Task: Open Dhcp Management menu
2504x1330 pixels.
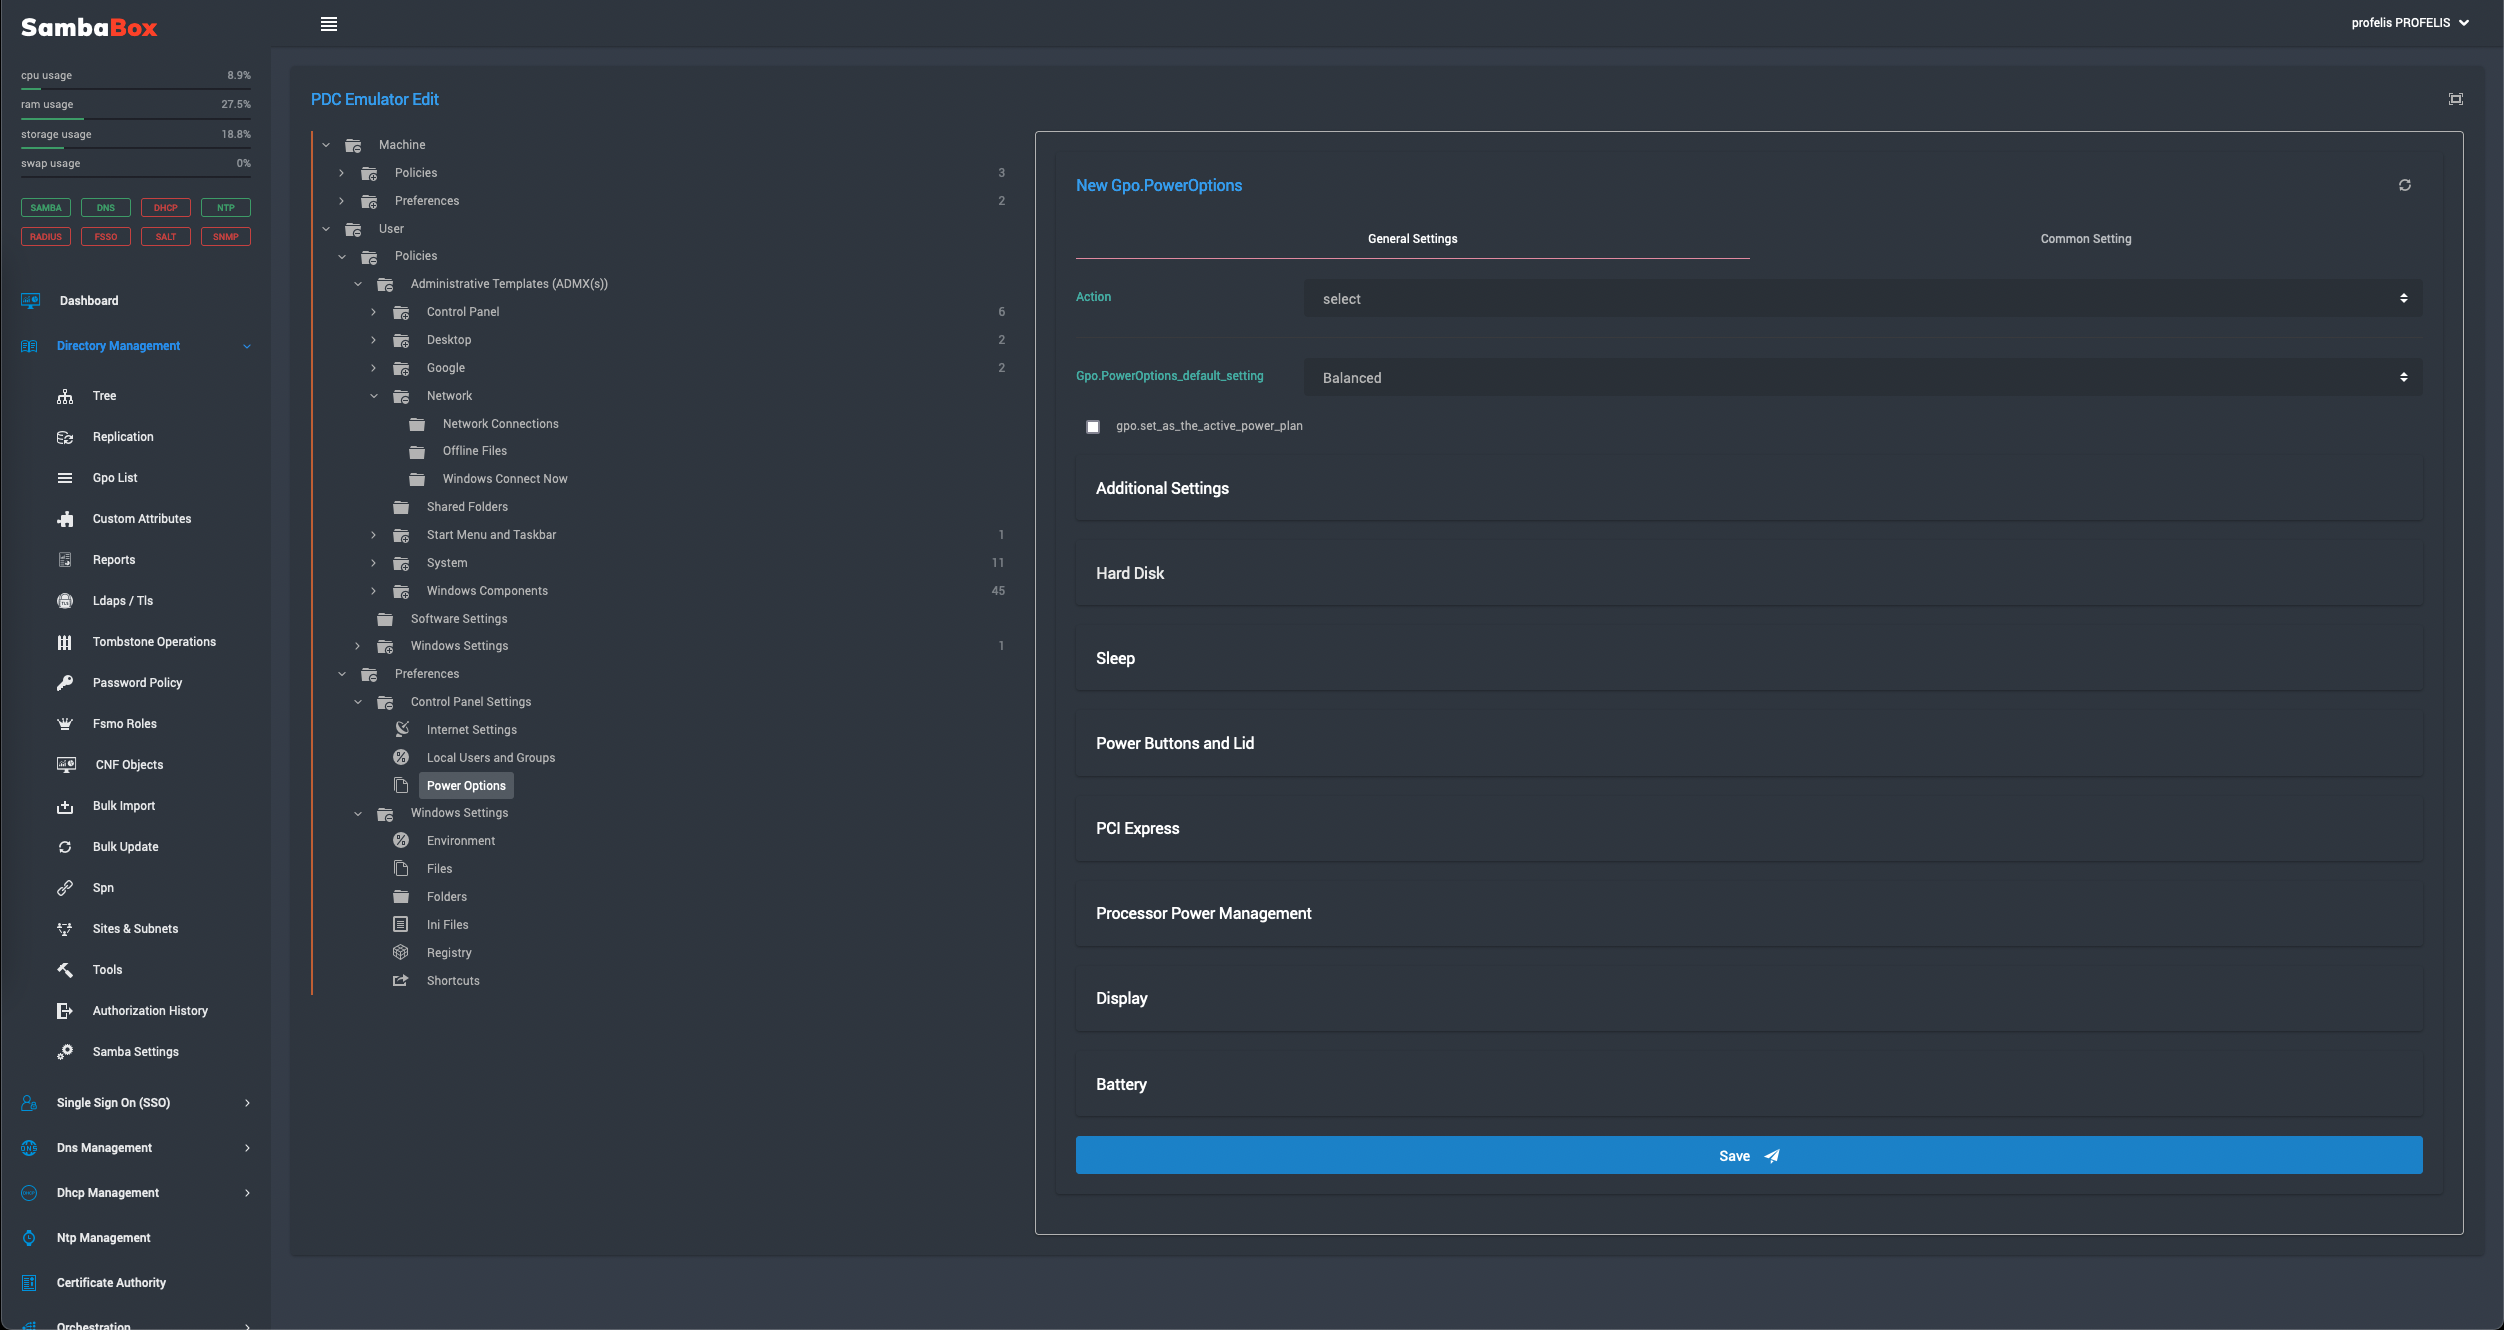Action: pyautogui.click(x=135, y=1193)
